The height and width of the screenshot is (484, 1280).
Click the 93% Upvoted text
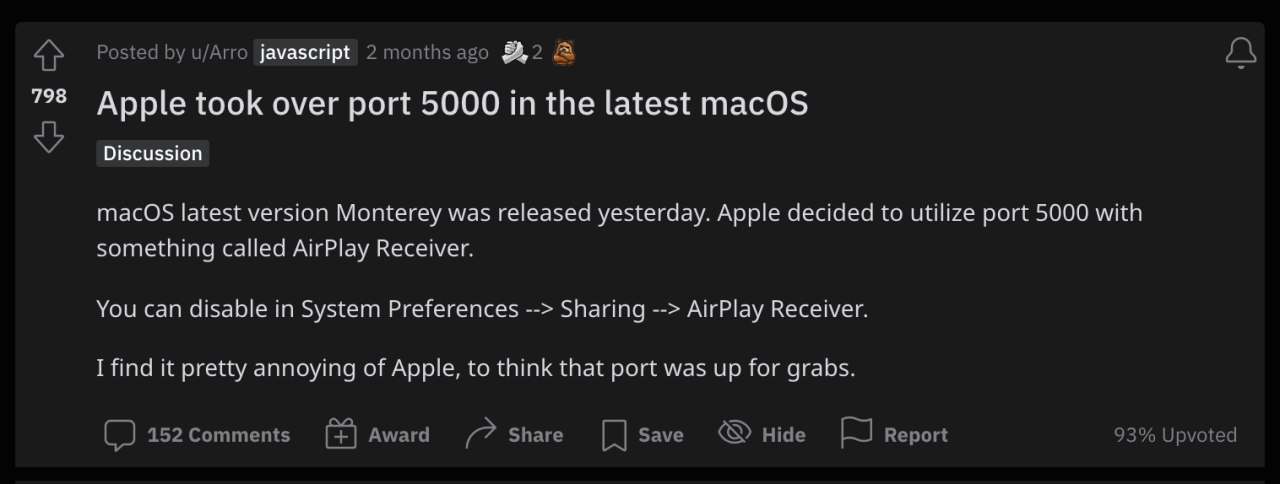tap(1175, 435)
